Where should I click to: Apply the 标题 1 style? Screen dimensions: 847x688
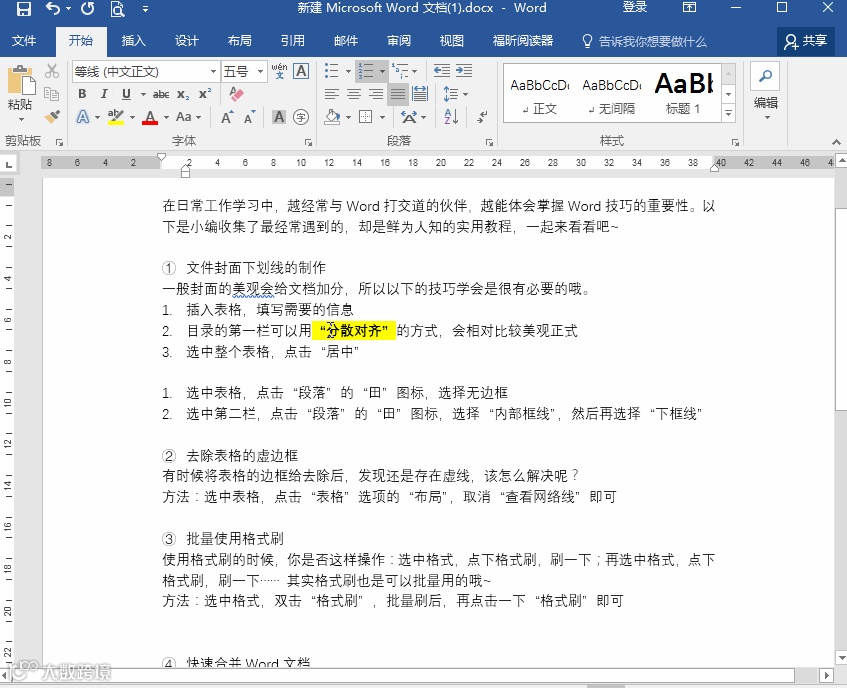(683, 96)
